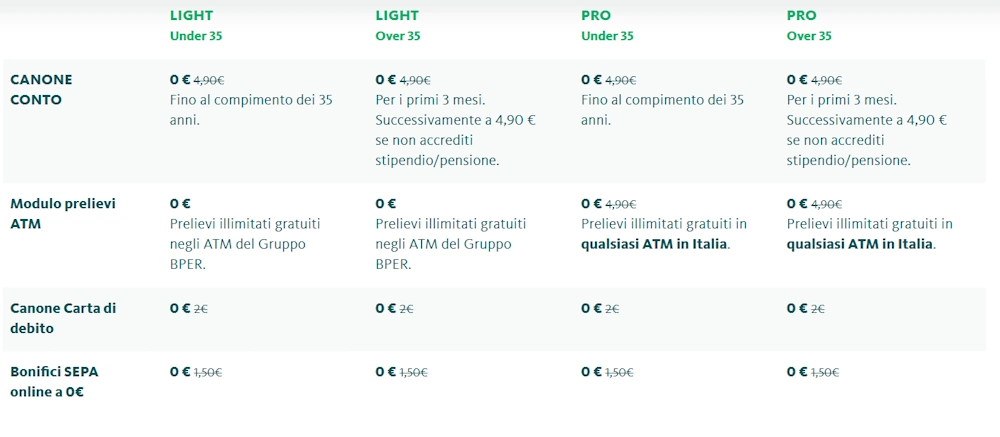
Task: Click the 0 € SEPA transfer price for LIGHT Under 35
Action: [x=179, y=371]
